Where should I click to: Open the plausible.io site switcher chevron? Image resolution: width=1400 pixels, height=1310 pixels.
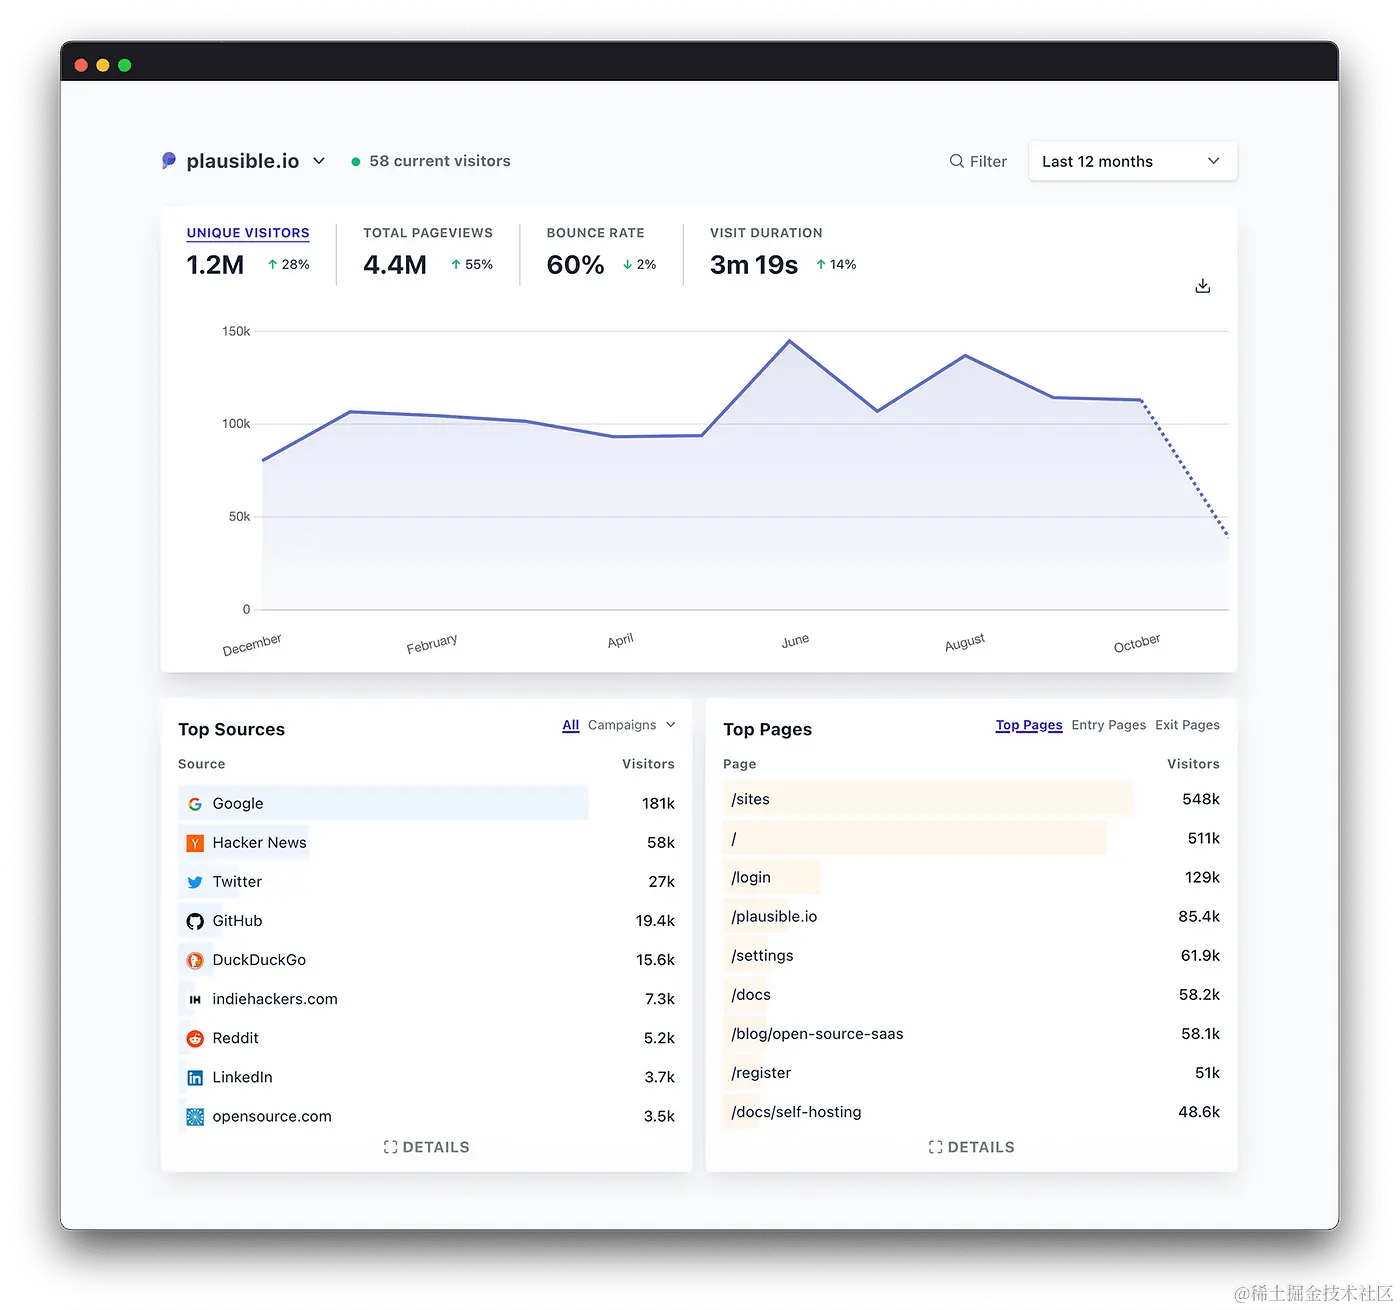click(319, 161)
